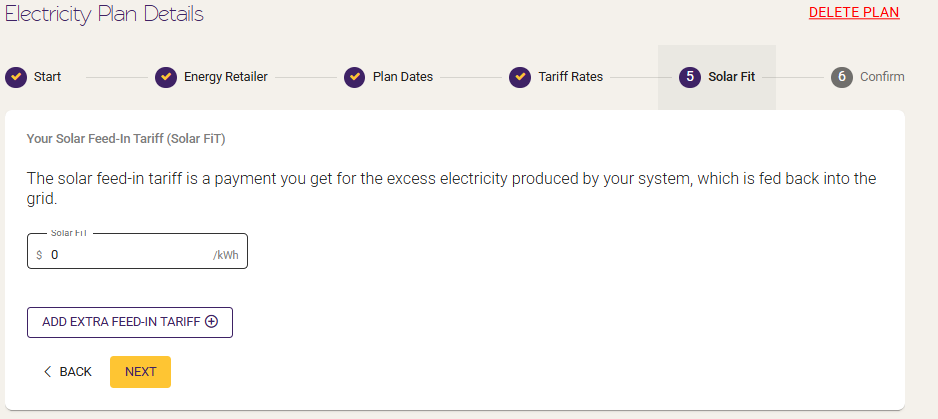The image size is (938, 419).
Task: Click the DELETE PLAN link
Action: coord(854,13)
